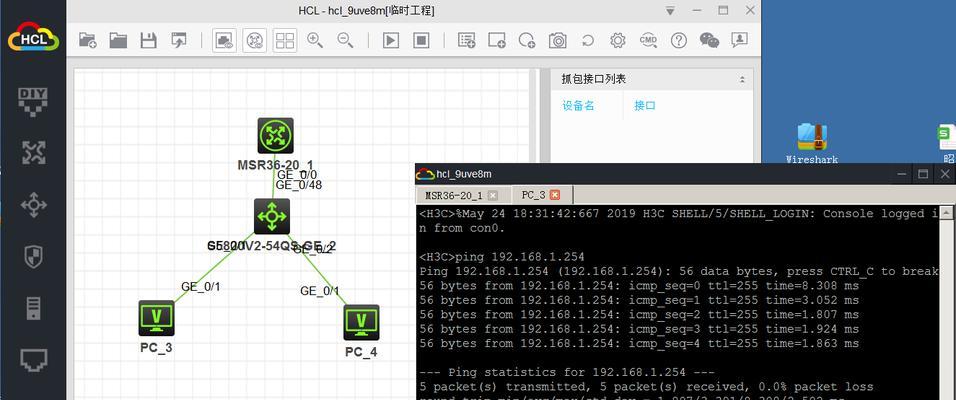Click the icmp_seq=4 reply line

click(x=639, y=343)
